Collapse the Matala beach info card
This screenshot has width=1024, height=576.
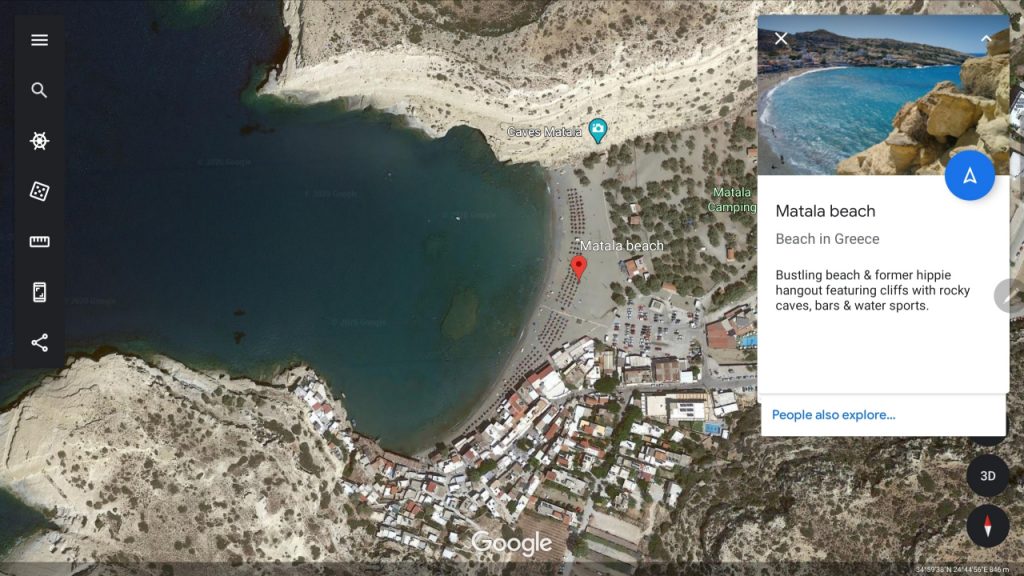click(986, 39)
